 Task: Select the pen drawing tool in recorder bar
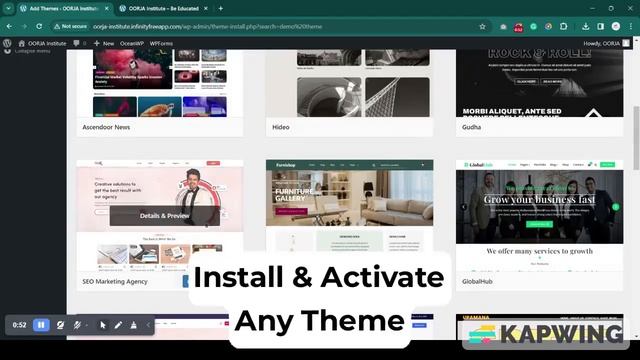118,325
